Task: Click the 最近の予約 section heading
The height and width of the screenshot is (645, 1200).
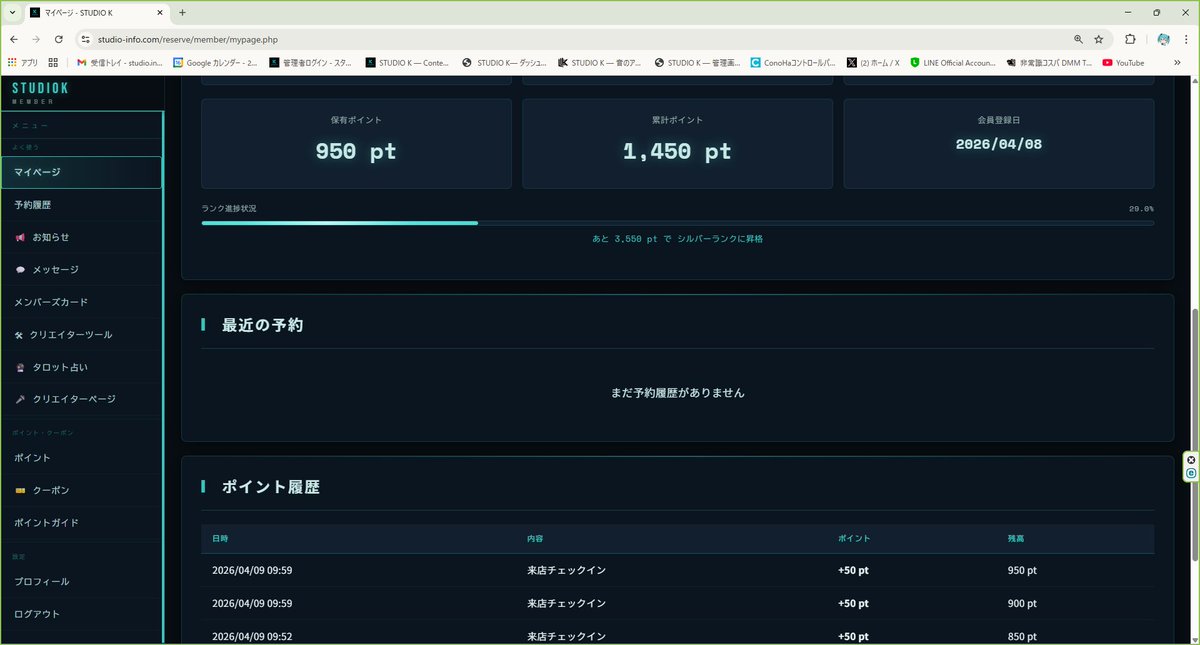Action: point(262,325)
